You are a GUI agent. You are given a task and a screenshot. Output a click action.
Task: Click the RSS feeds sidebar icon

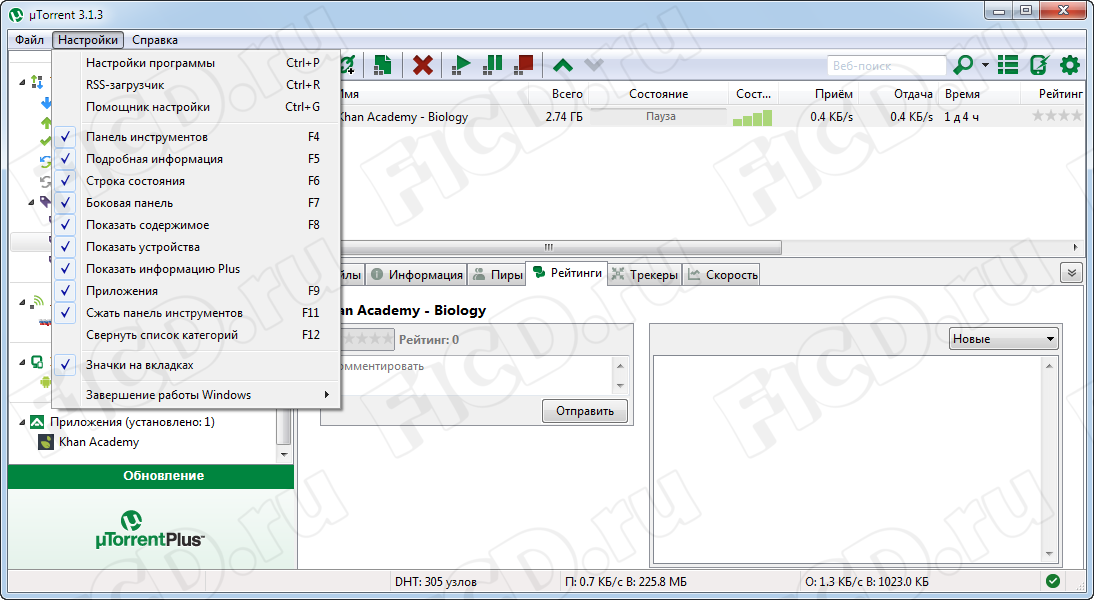click(37, 302)
